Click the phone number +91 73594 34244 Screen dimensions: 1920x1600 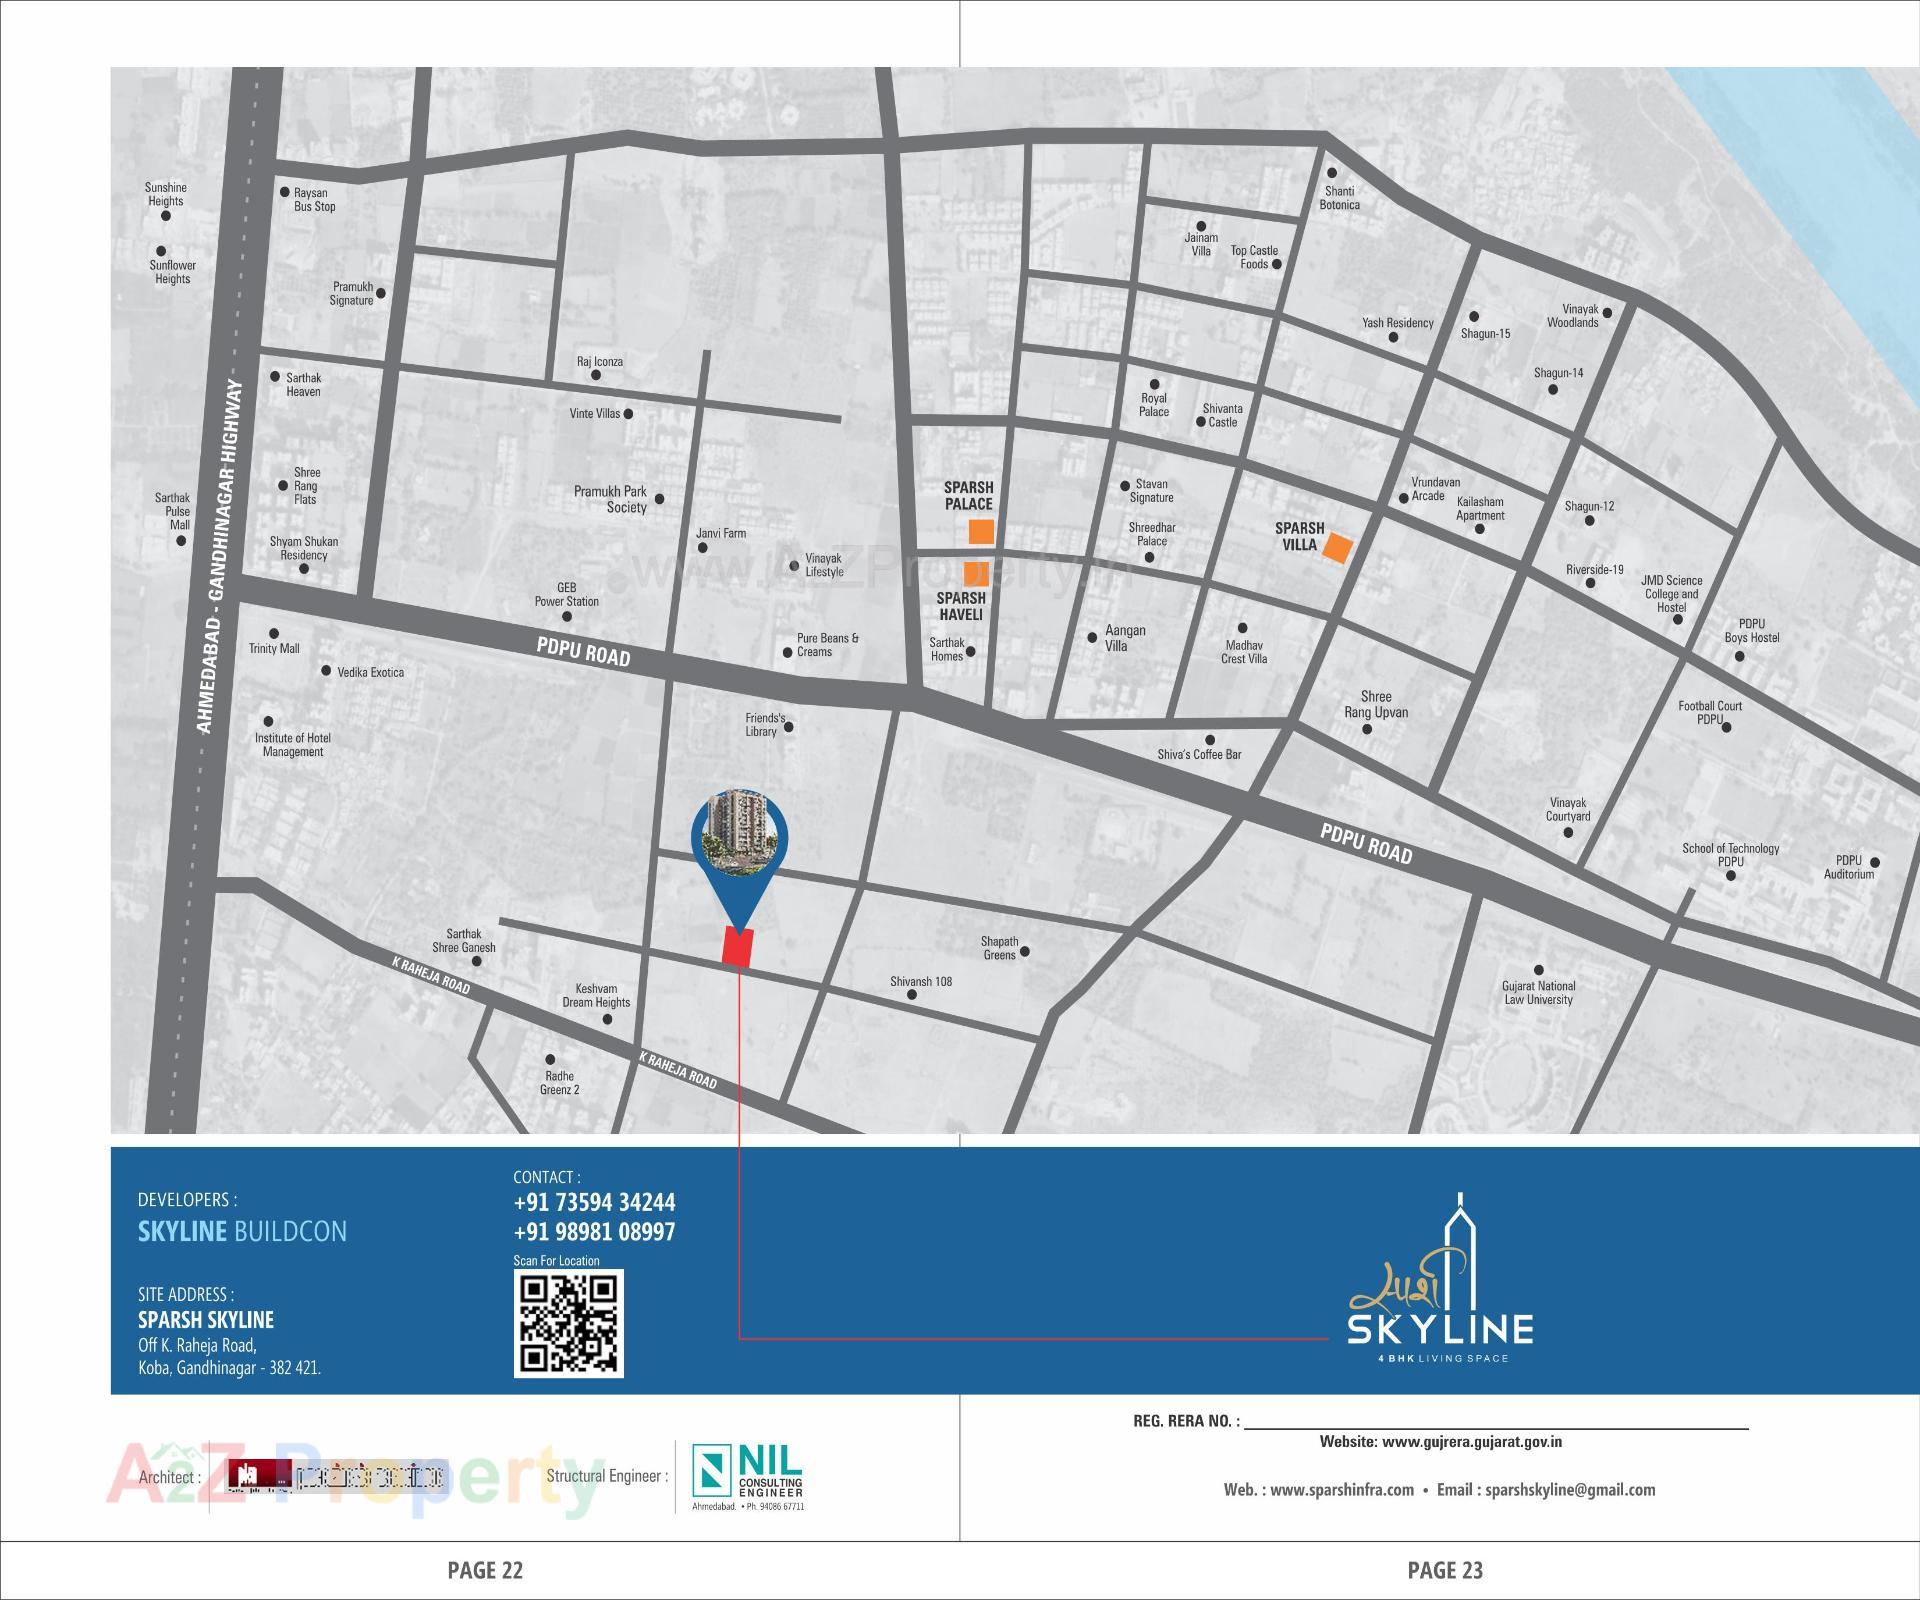(x=594, y=1202)
